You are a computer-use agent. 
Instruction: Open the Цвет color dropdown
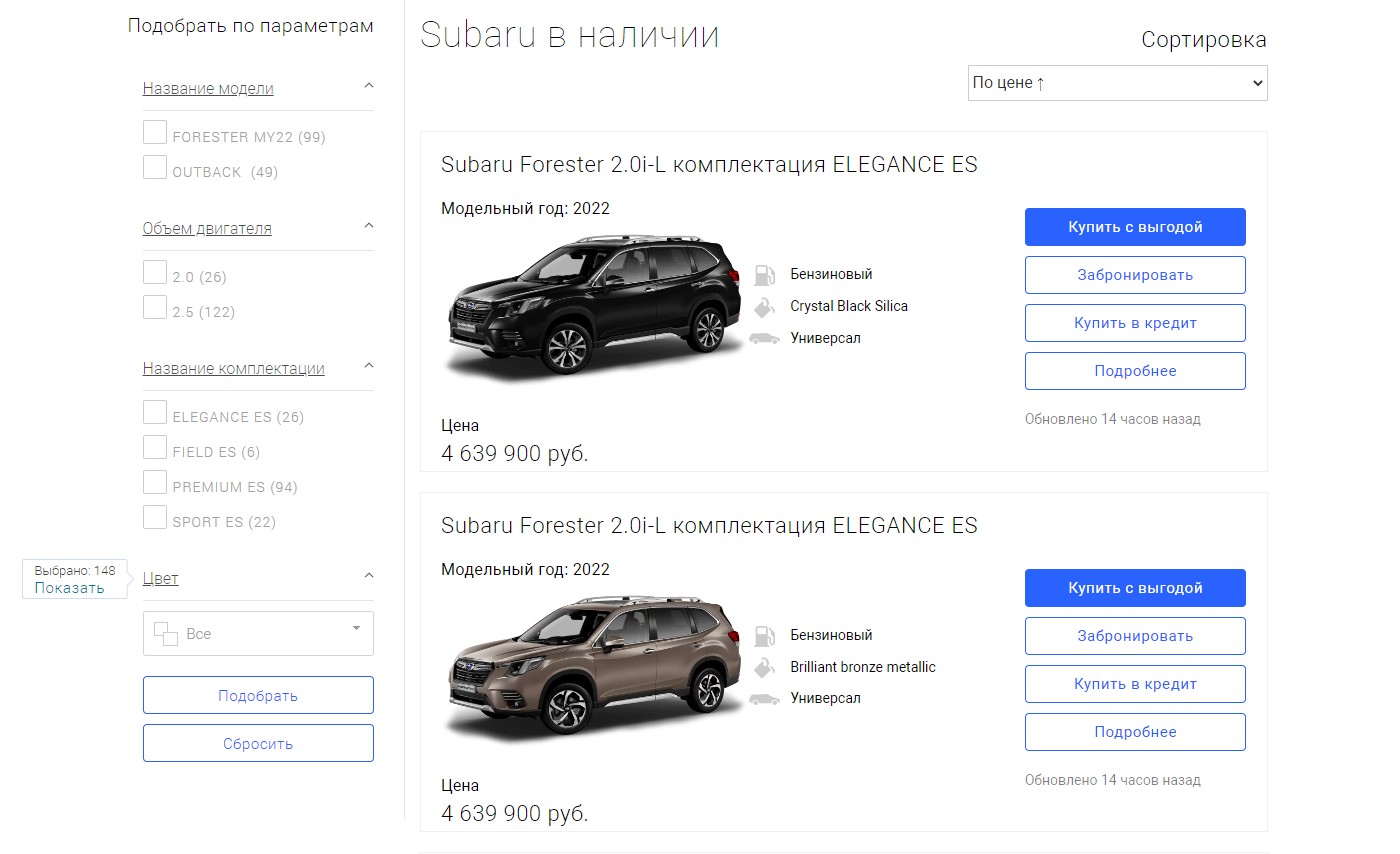(258, 634)
